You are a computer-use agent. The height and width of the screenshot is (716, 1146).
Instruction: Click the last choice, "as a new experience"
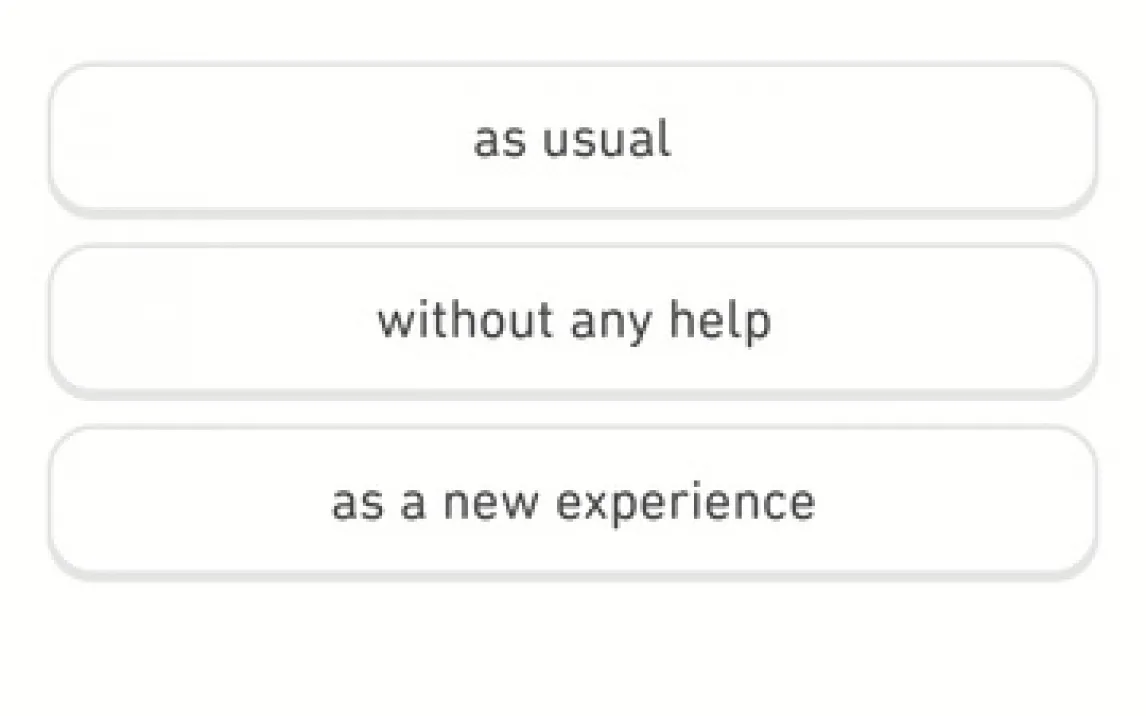click(x=572, y=501)
